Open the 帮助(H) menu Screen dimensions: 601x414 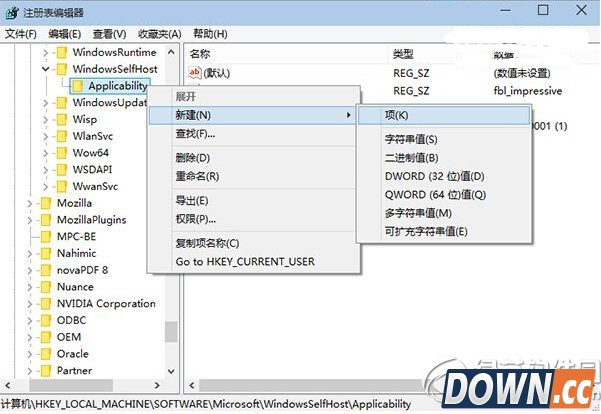(210, 34)
